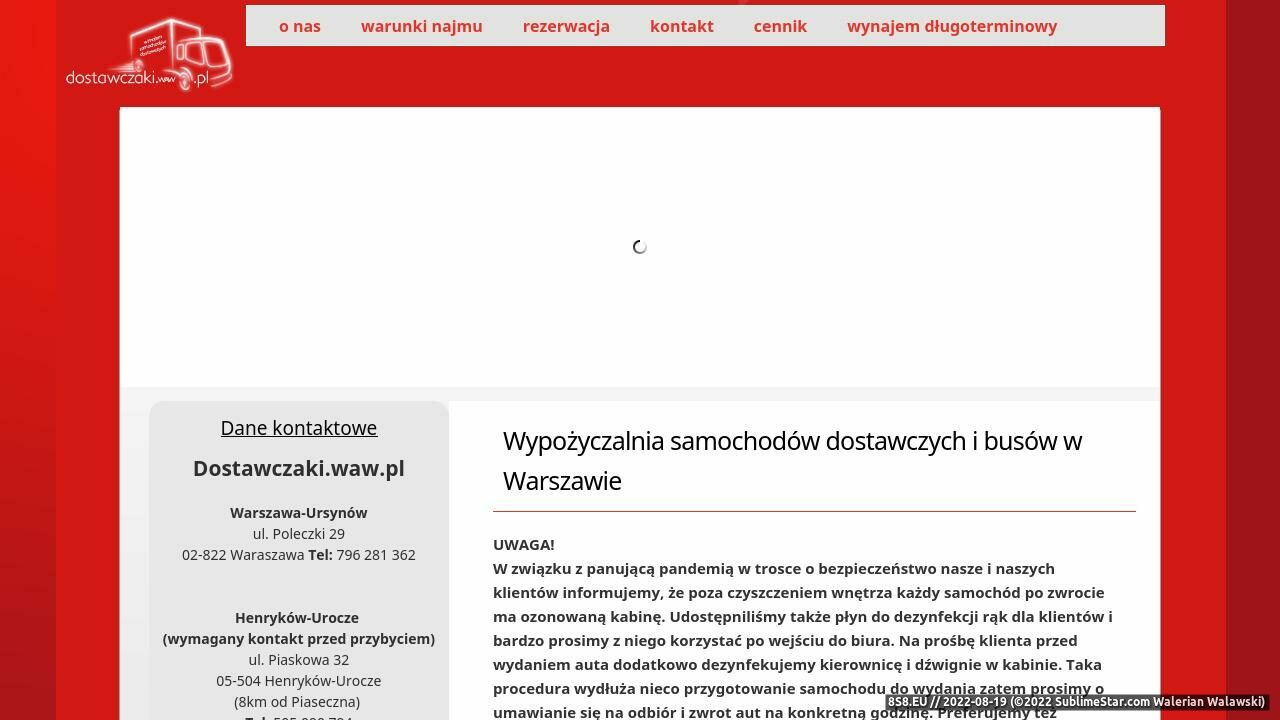Open 'wynajem długoterminowy' menu item
The image size is (1280, 720).
point(952,26)
